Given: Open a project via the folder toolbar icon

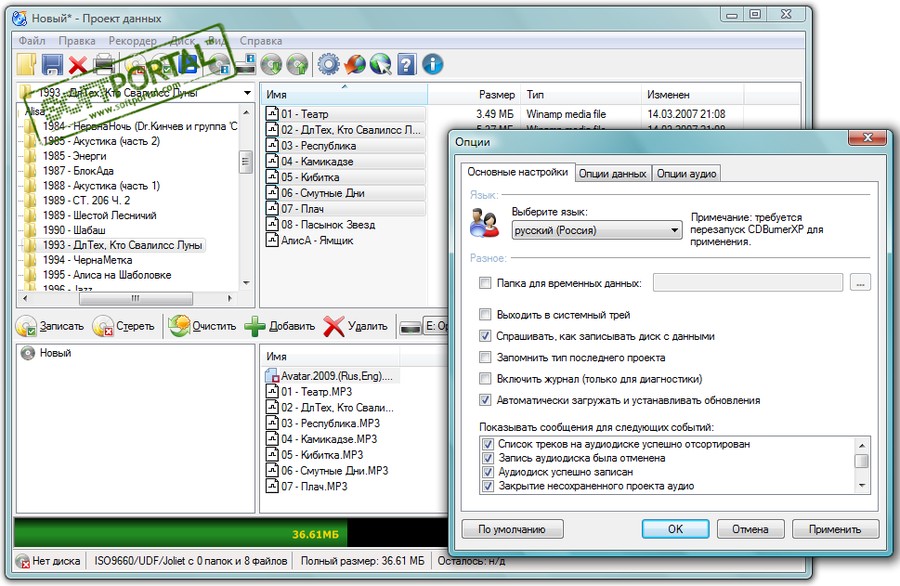Looking at the screenshot, I should [26, 64].
